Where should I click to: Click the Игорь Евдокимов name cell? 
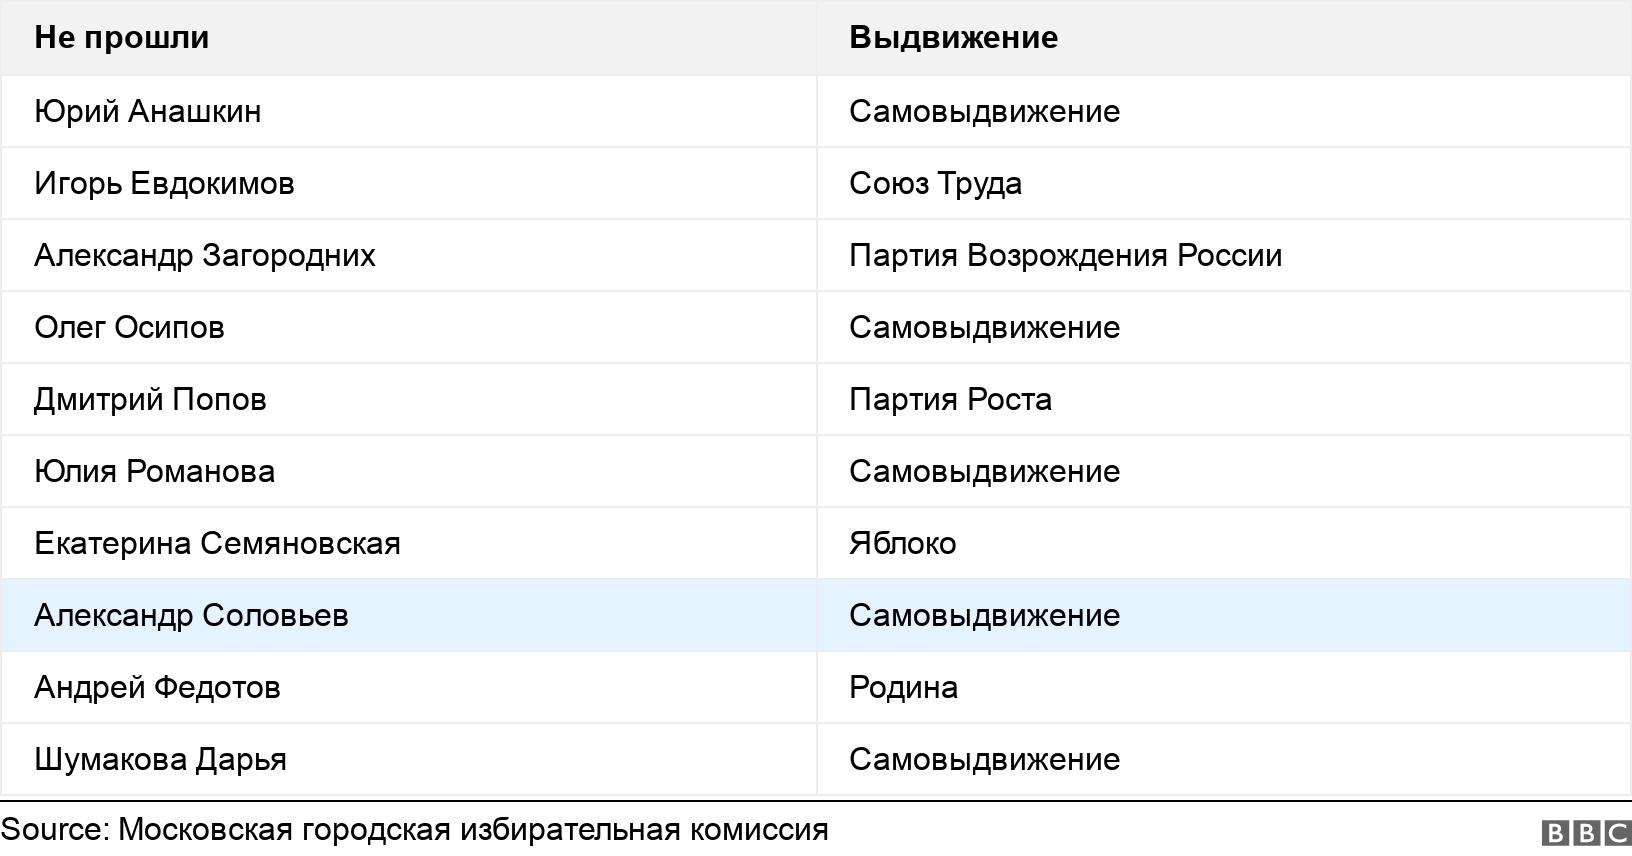(x=164, y=183)
